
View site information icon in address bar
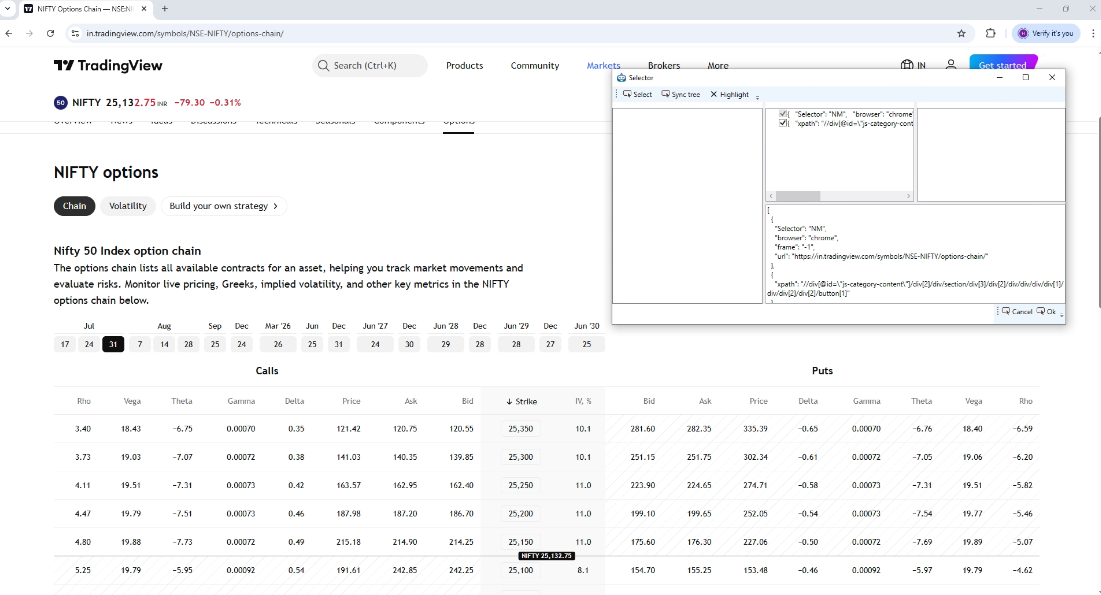click(75, 33)
